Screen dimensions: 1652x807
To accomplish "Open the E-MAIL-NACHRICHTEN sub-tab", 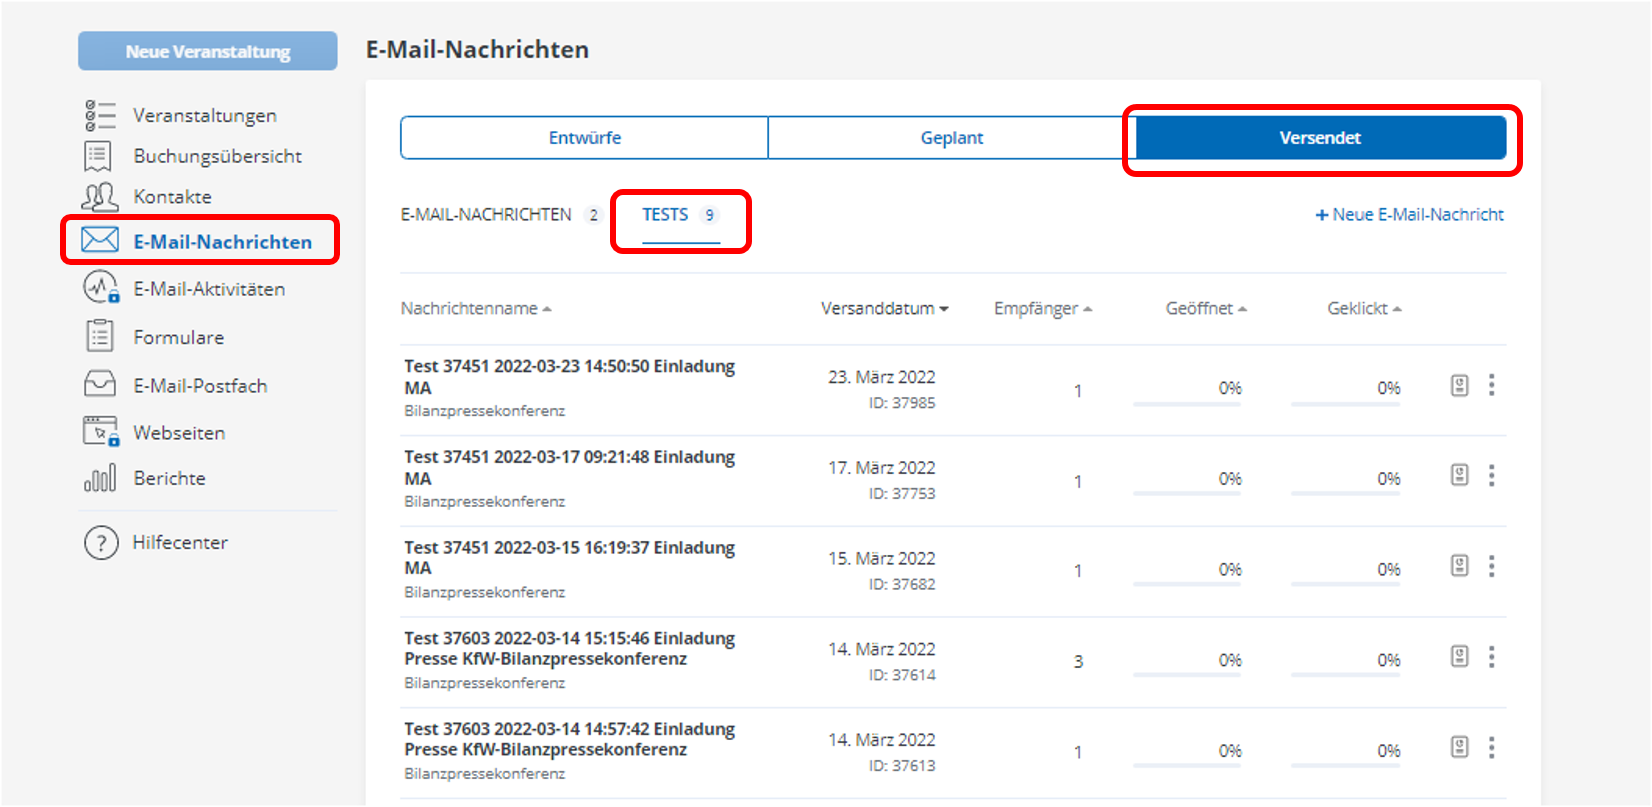I will coord(500,215).
